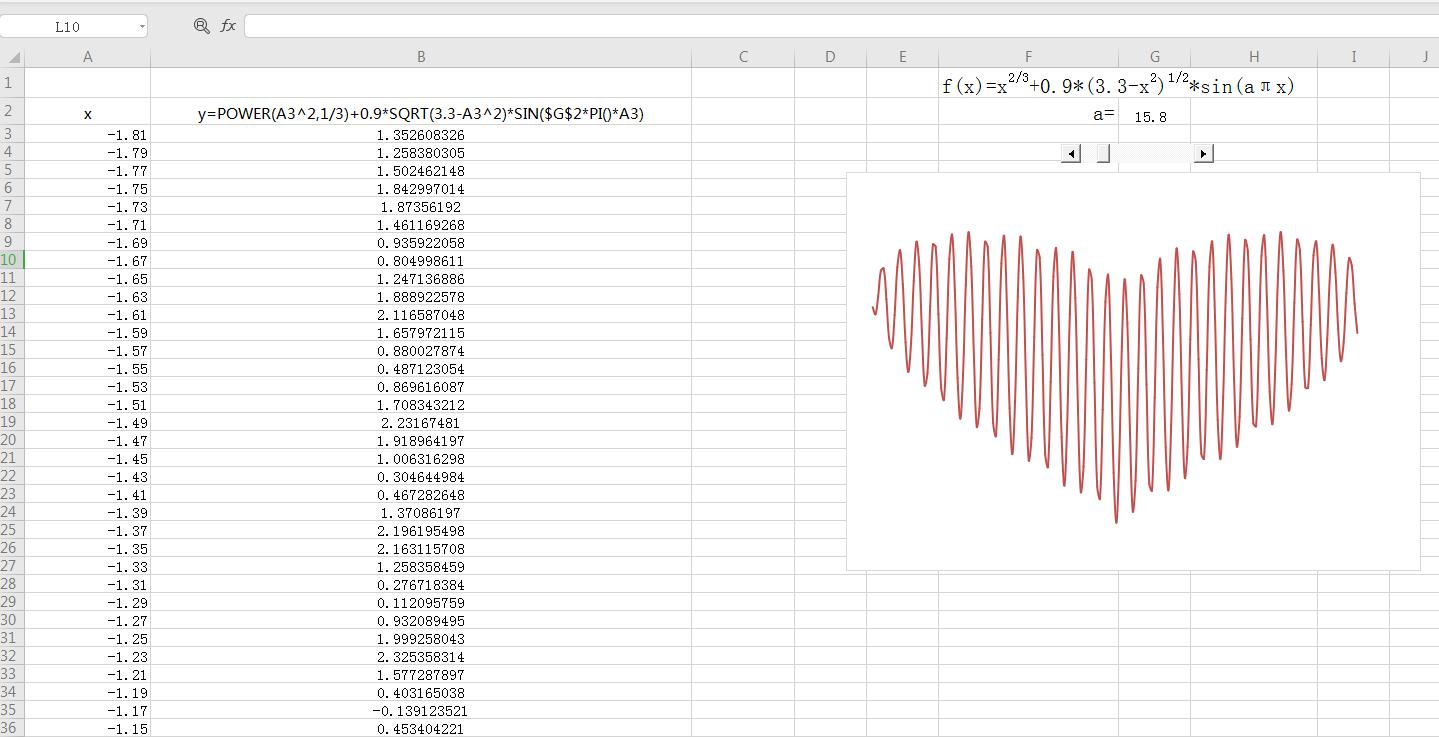1439x737 pixels.
Task: Select row 10 header
Action: (x=11, y=260)
